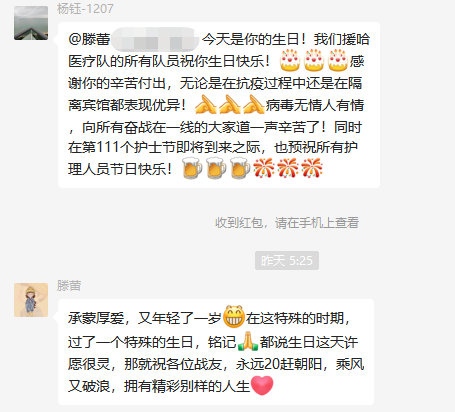Click the sender name 杨钰-1207
The image size is (455, 412).
coord(85,9)
